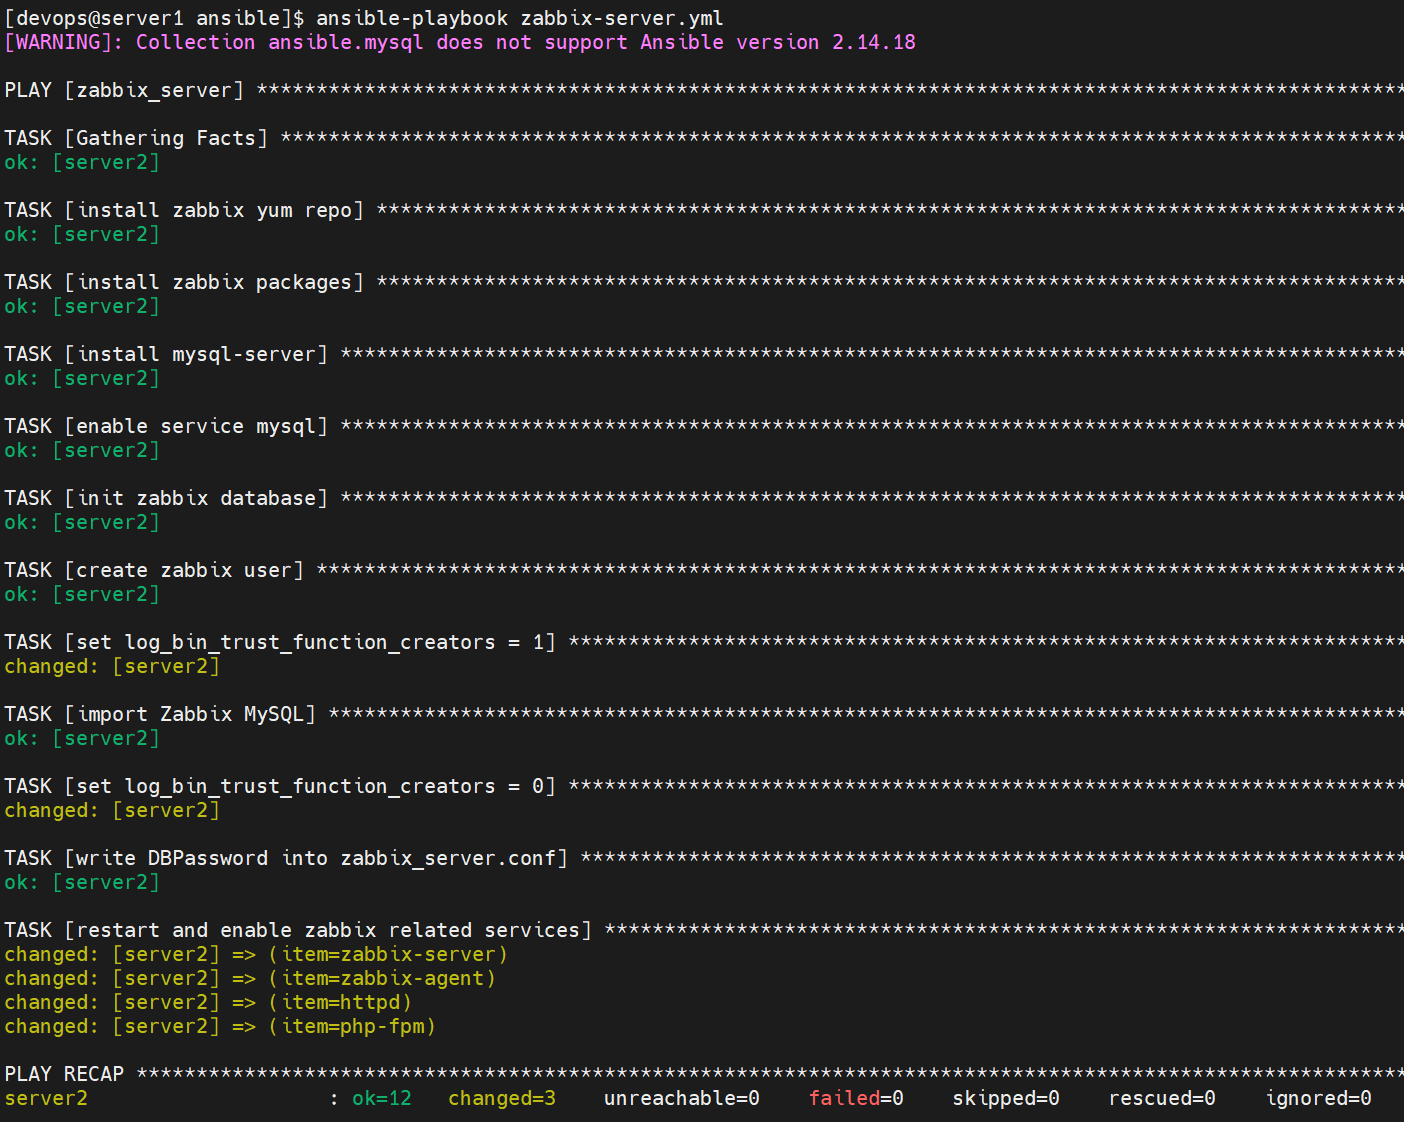Click the "[devops@server1 ansible]$" shell prompt
The height and width of the screenshot is (1122, 1404).
point(155,18)
